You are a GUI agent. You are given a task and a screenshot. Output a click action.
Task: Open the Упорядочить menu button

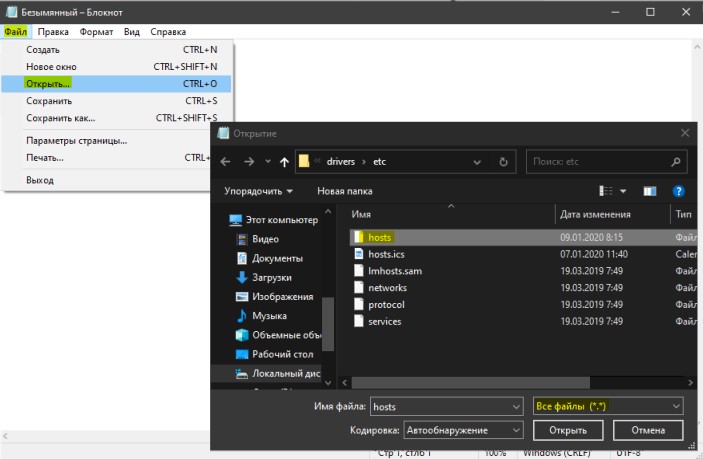(259, 191)
